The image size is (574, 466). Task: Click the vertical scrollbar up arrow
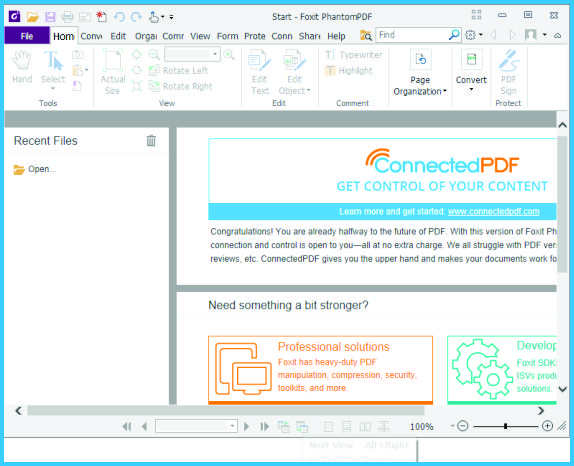click(562, 125)
